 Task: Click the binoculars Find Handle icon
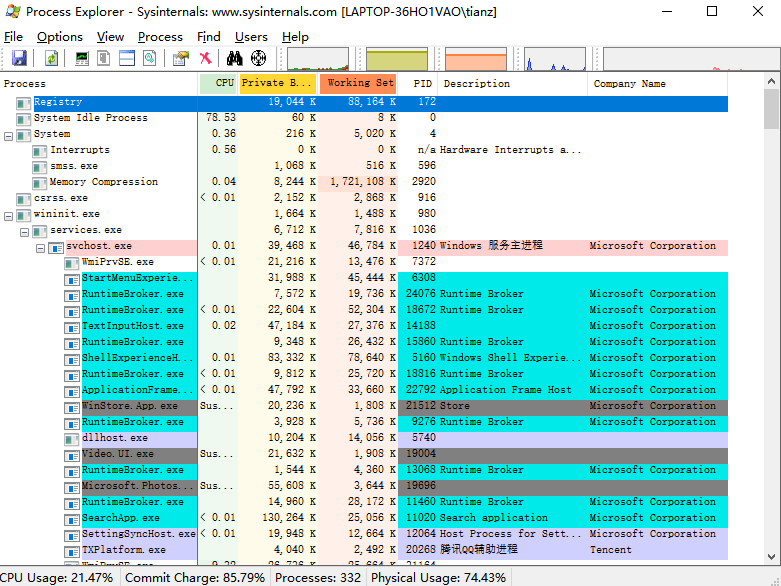235,58
